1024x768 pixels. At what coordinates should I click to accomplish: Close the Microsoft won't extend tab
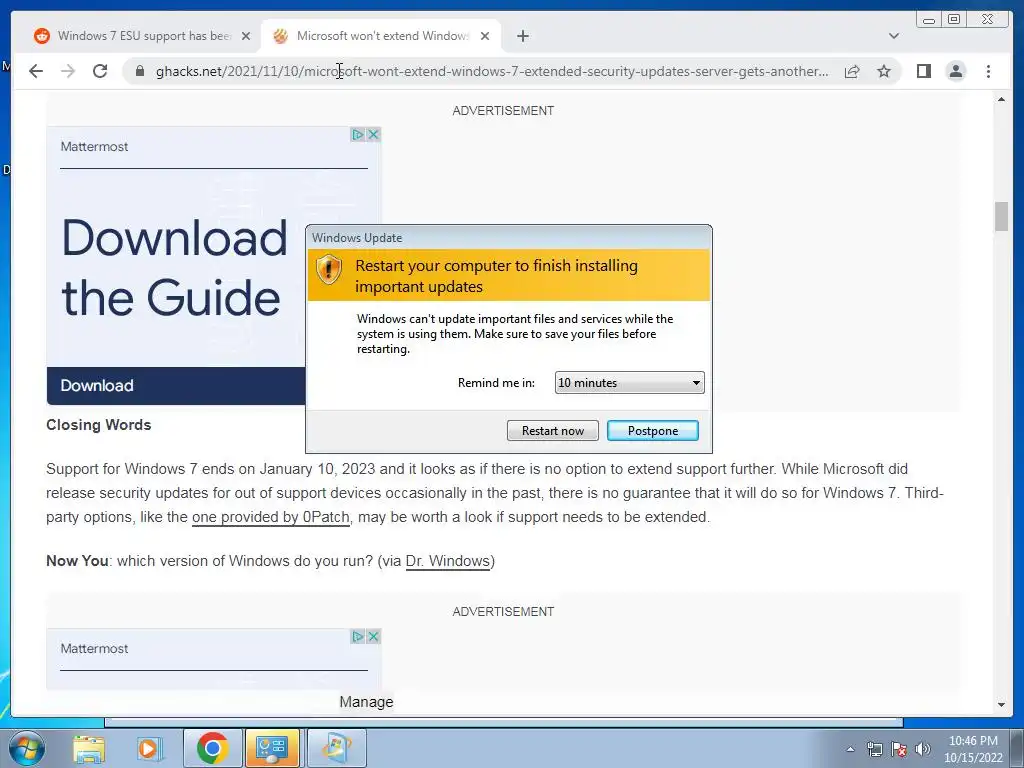pyautogui.click(x=485, y=36)
